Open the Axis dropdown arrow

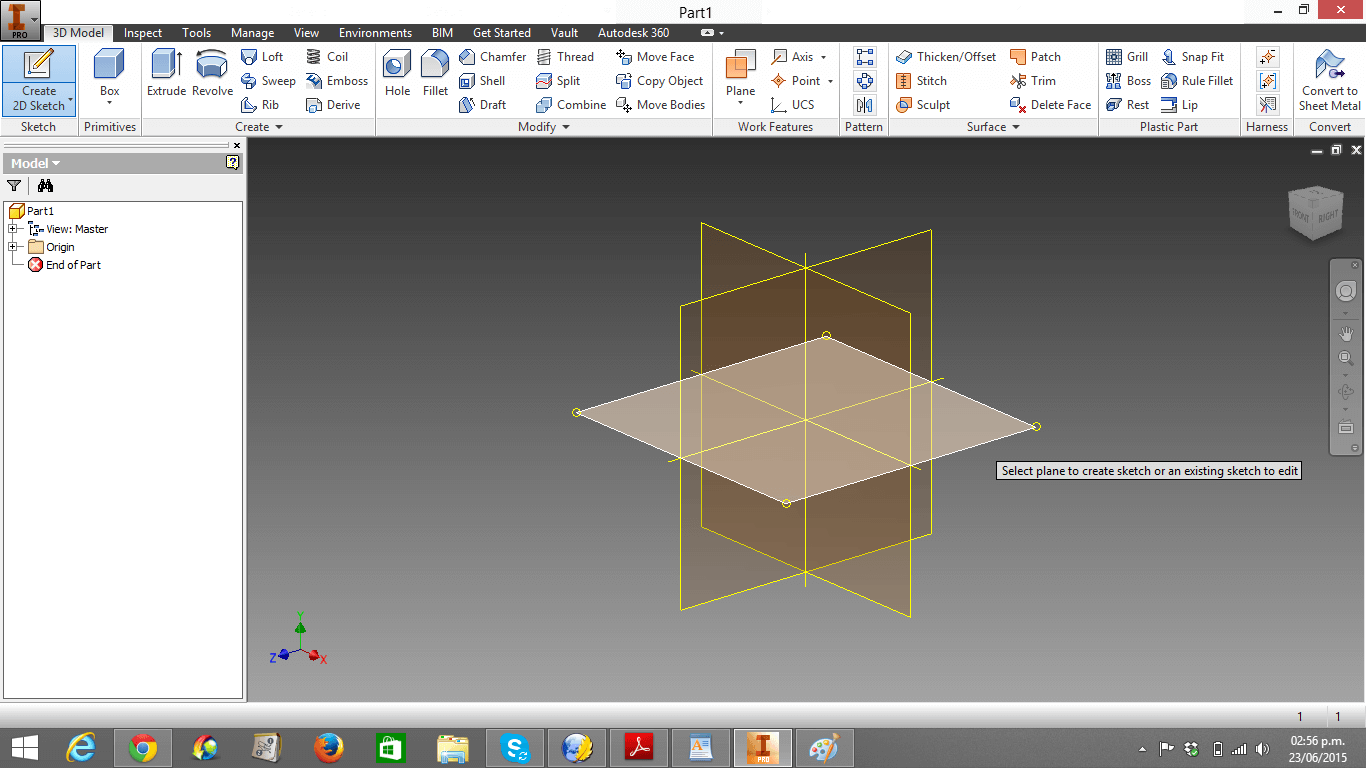[x=824, y=57]
